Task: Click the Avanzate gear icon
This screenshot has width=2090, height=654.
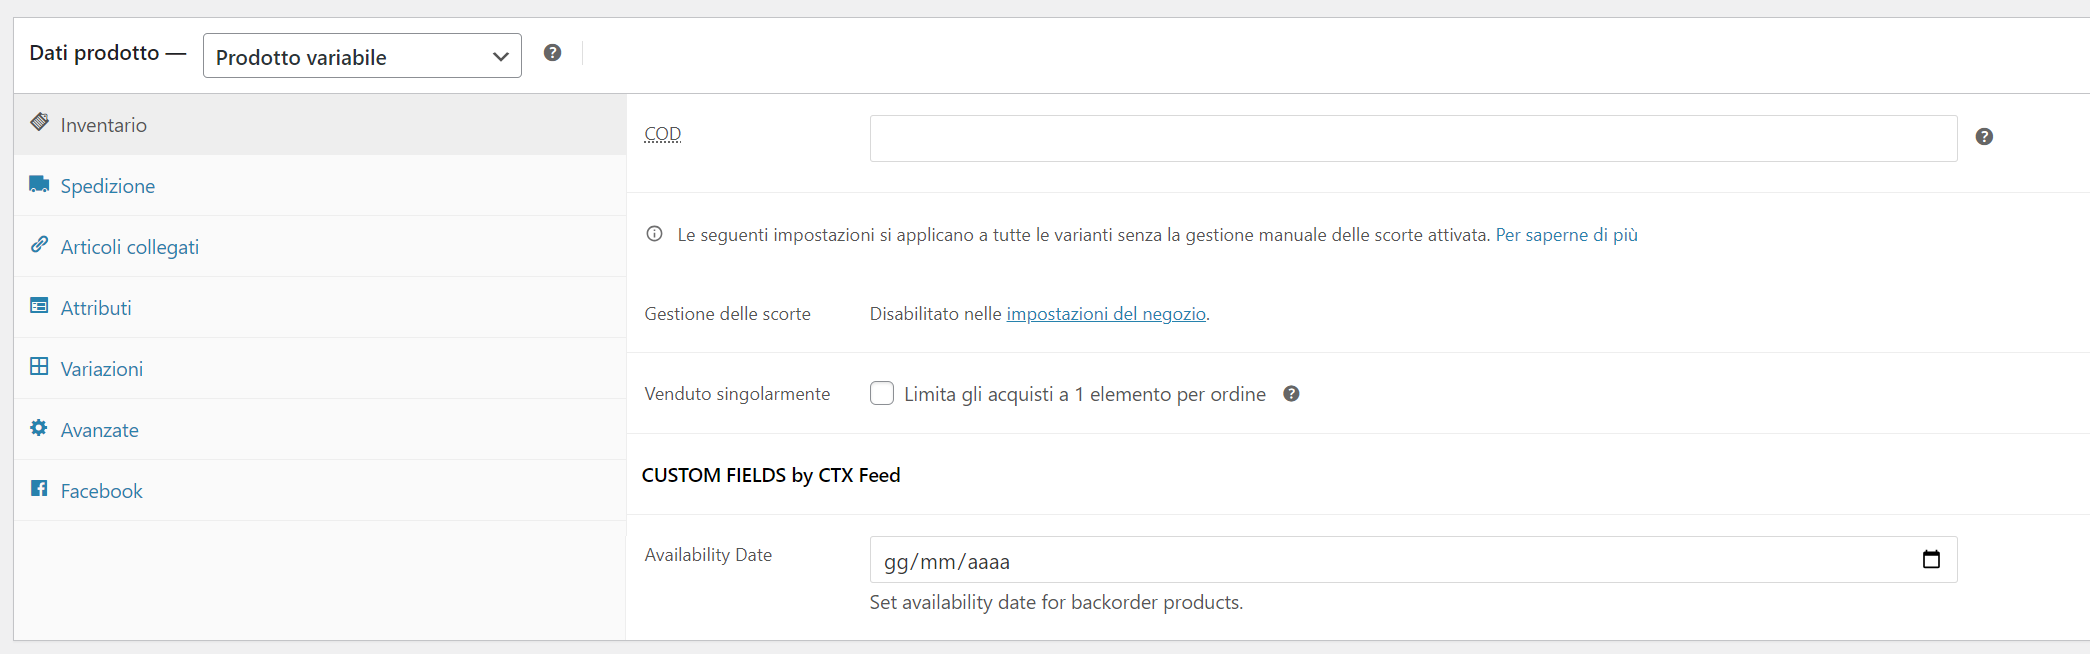Action: coord(39,428)
